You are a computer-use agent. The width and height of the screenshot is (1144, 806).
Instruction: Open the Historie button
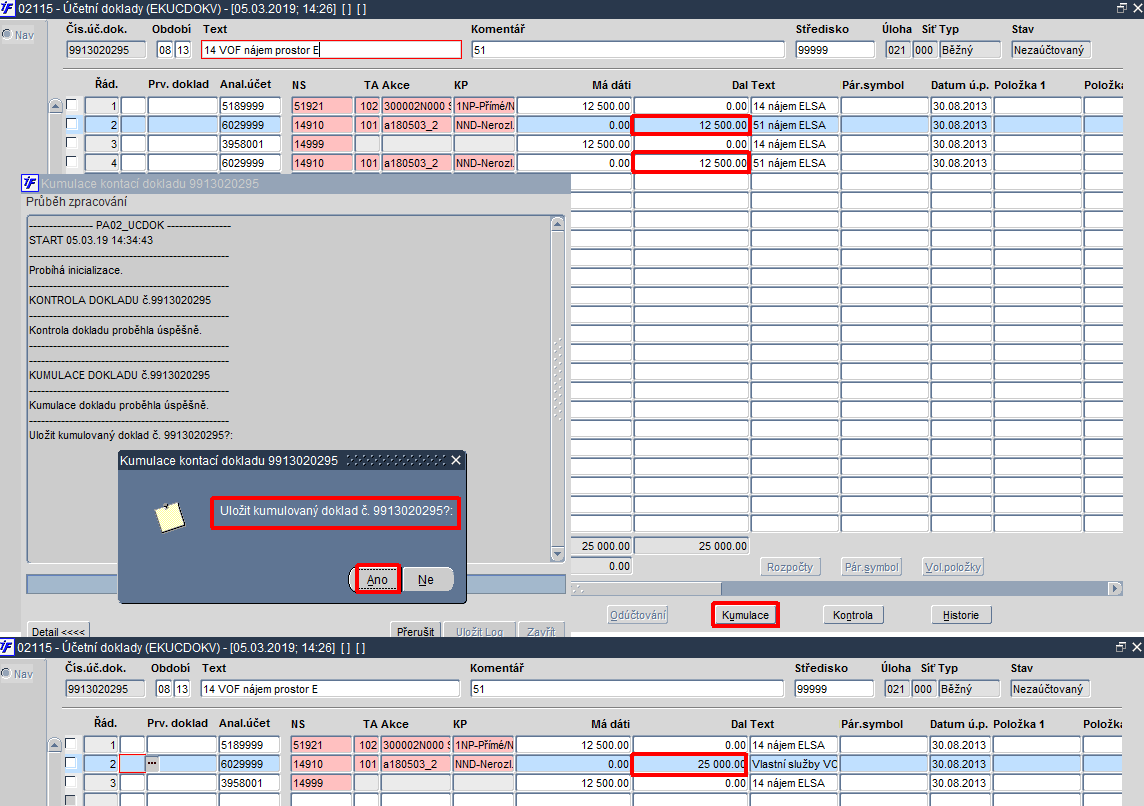(961, 615)
